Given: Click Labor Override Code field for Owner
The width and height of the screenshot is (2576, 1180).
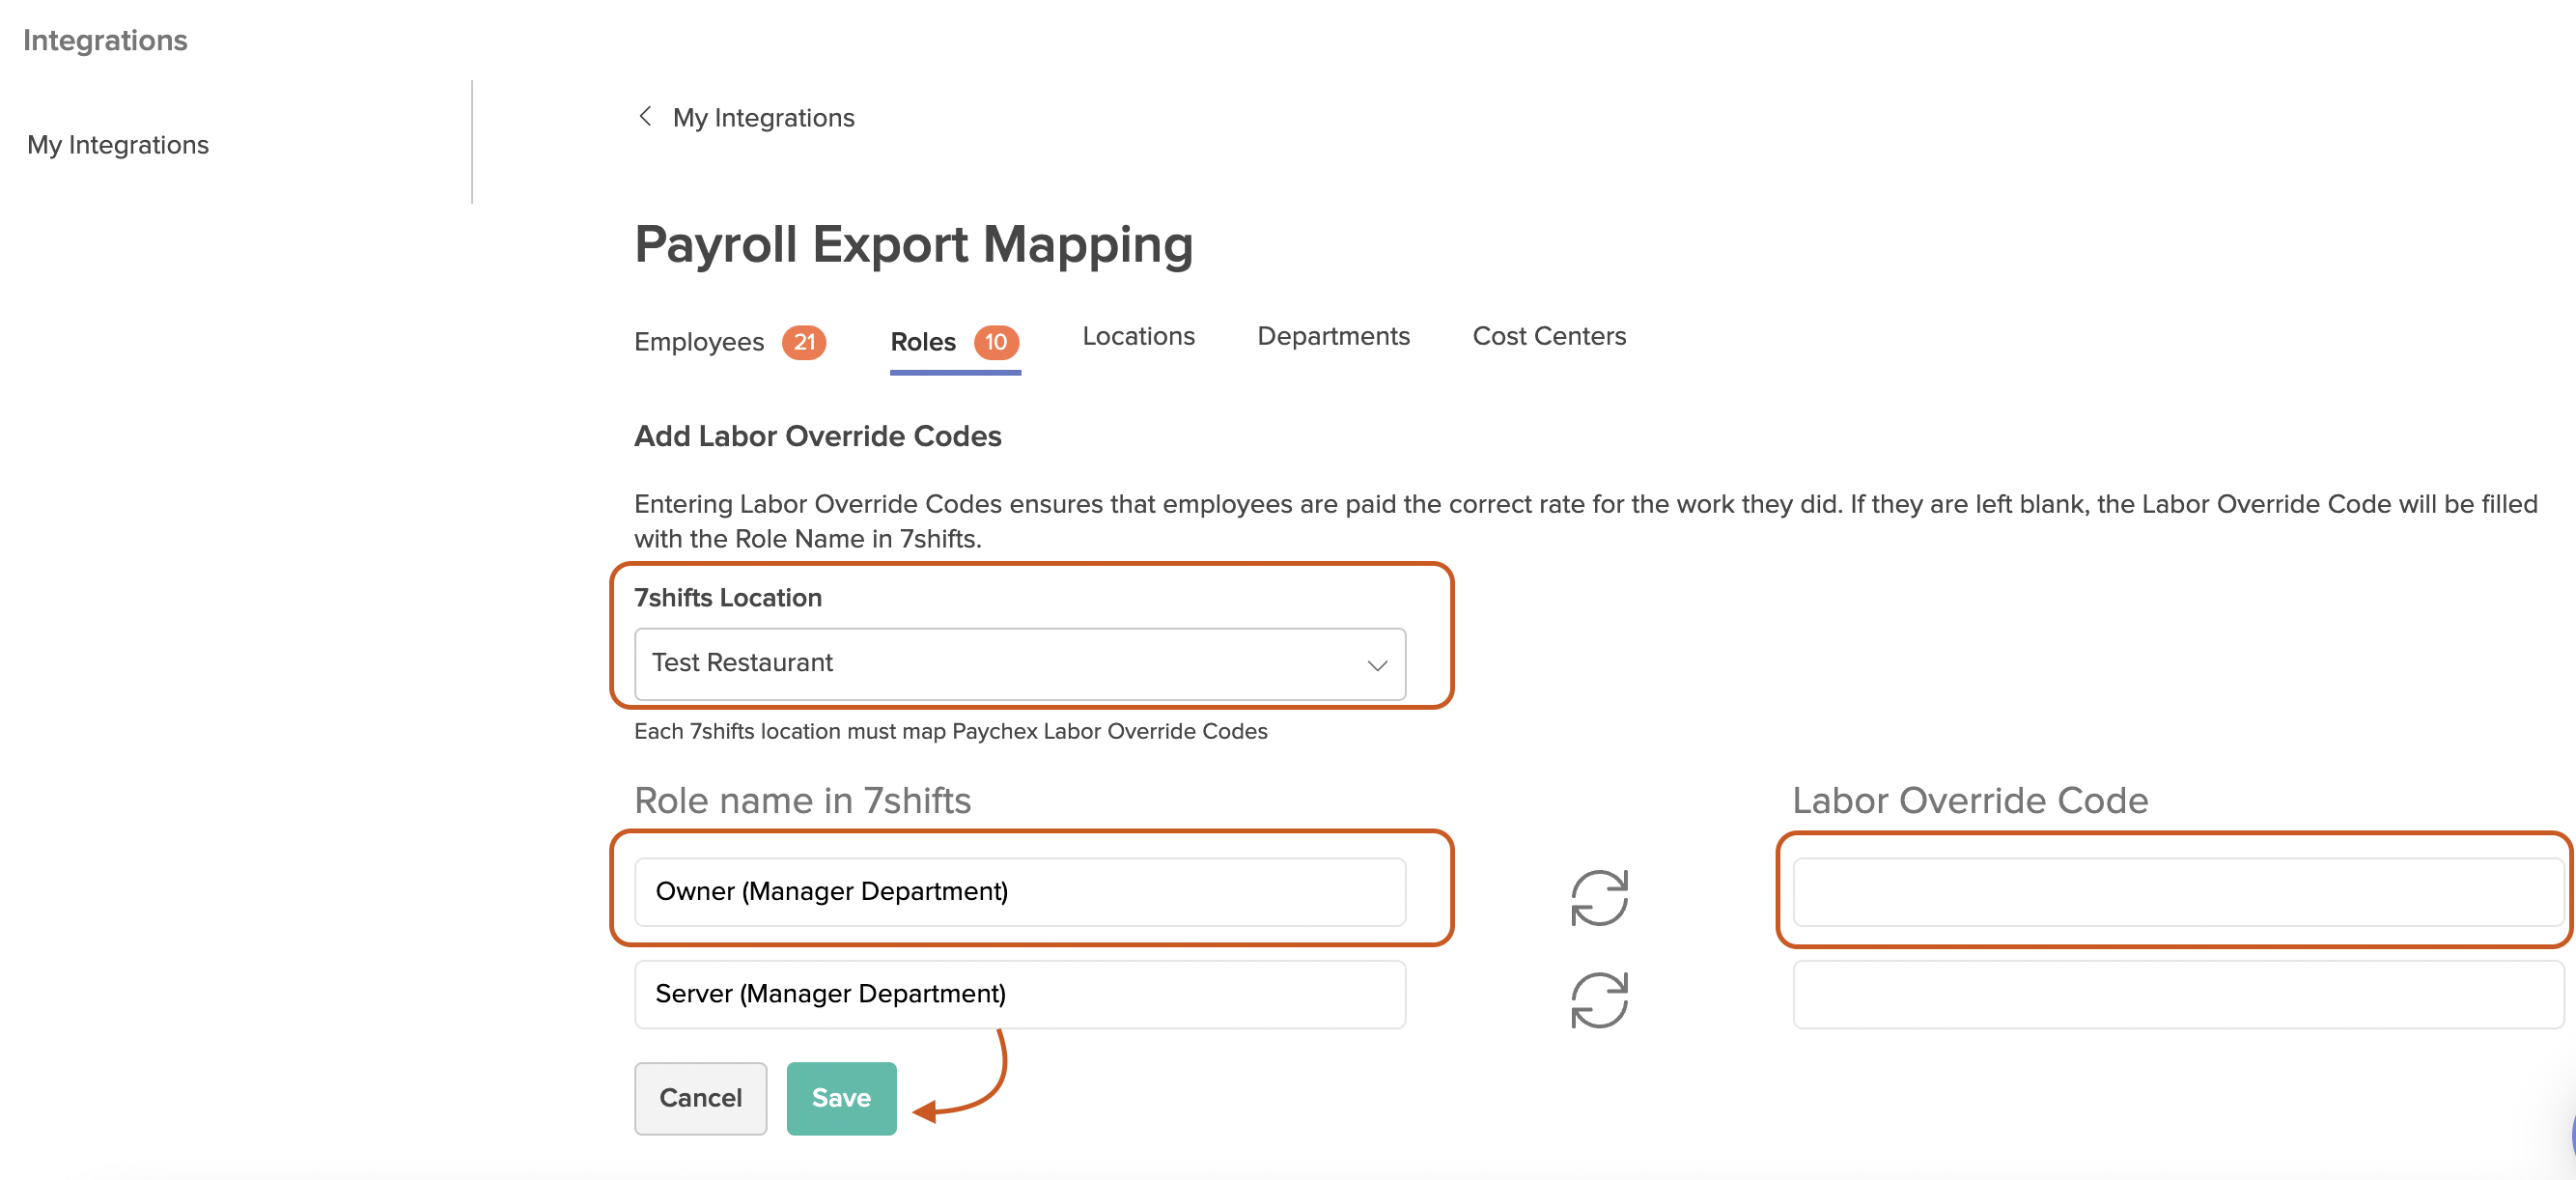Looking at the screenshot, I should click(2178, 891).
